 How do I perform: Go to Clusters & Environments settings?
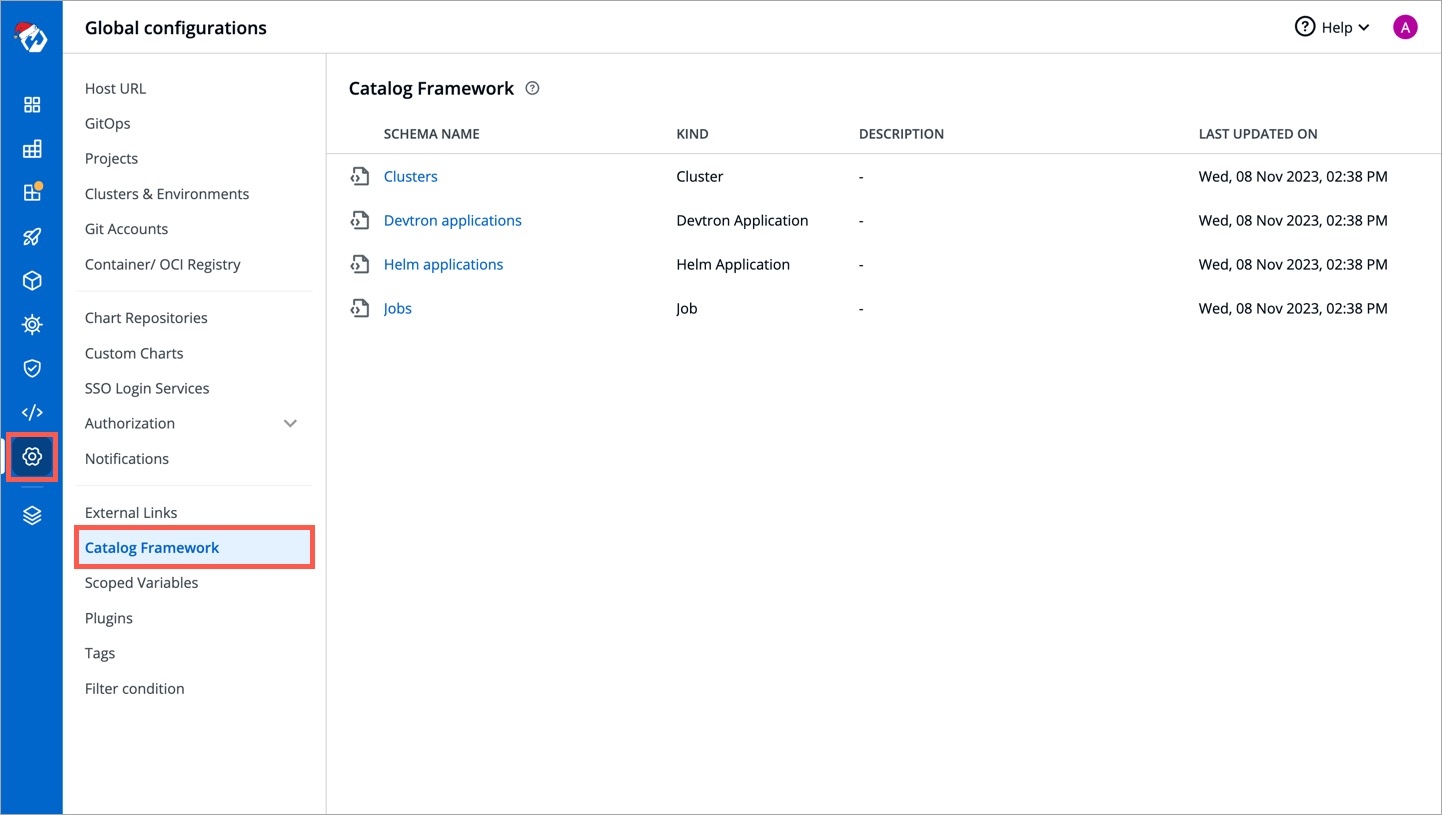pyautogui.click(x=167, y=194)
